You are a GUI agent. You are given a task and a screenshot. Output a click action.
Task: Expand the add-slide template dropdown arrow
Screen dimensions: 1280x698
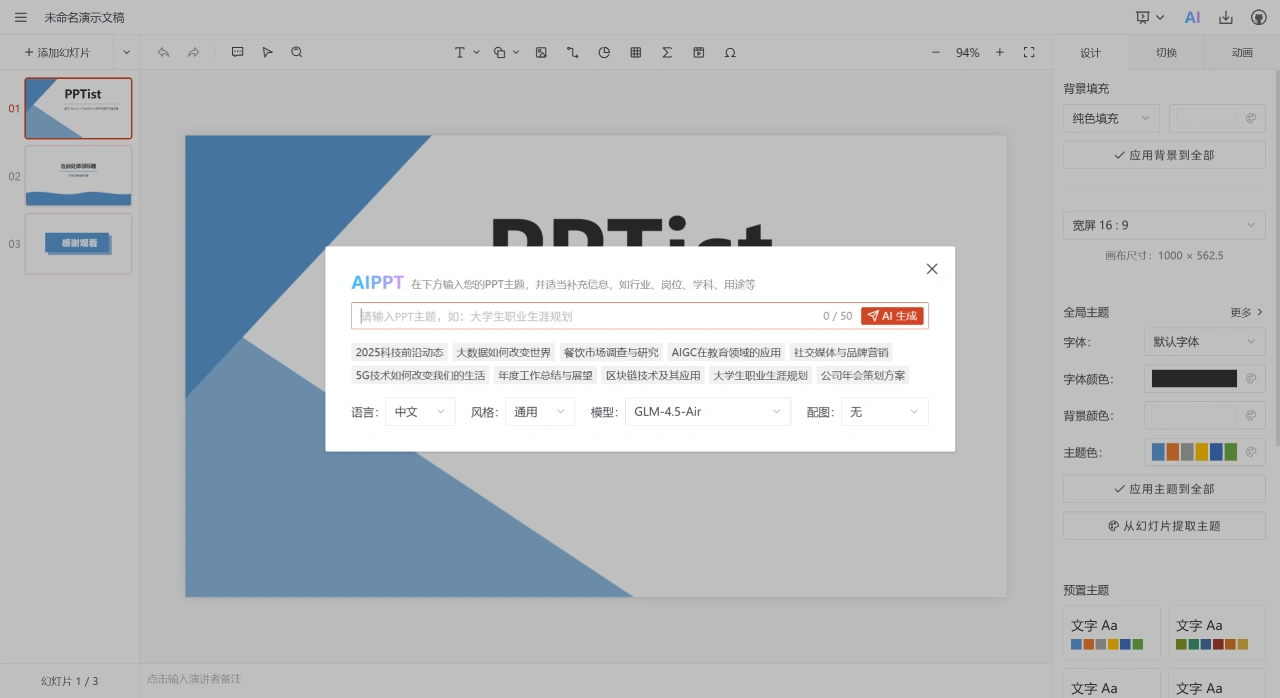[126, 52]
